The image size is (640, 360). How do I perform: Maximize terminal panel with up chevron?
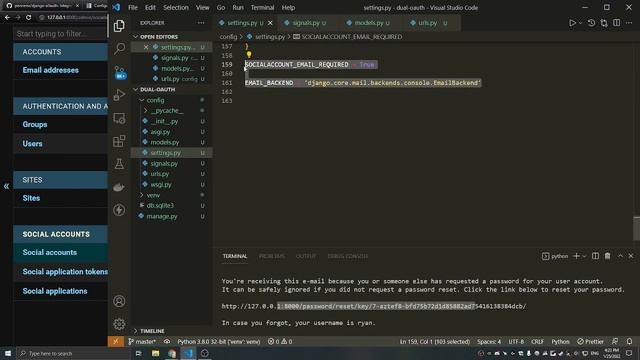click(620, 256)
